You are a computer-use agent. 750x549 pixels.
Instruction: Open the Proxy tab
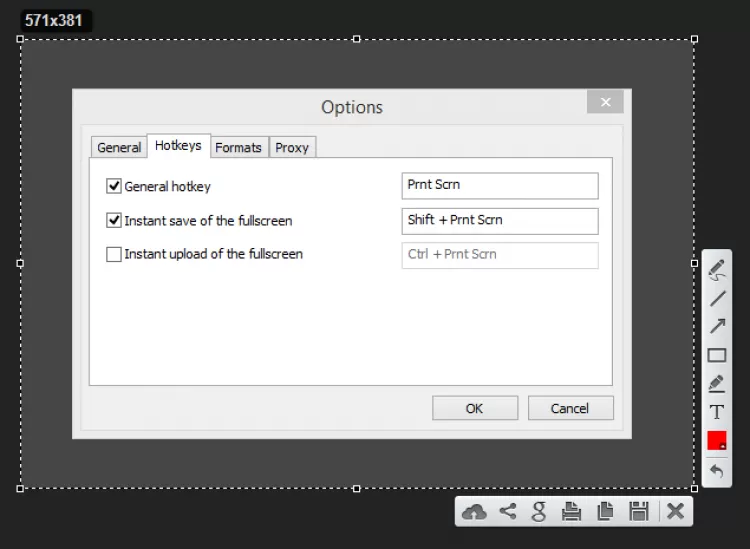click(292, 148)
